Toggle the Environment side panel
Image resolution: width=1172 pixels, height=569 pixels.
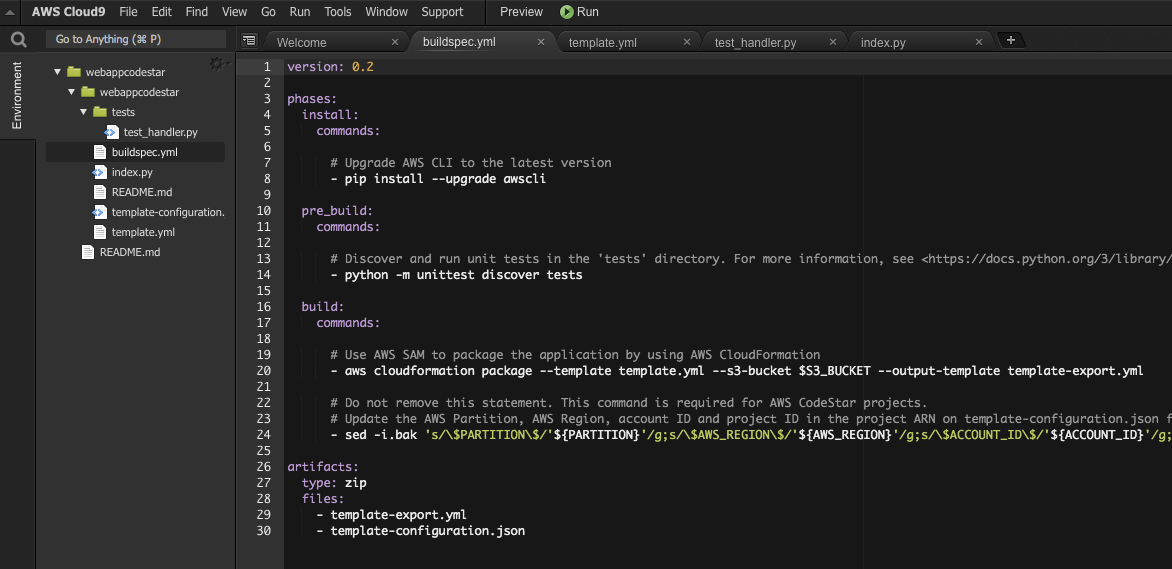tap(17, 96)
